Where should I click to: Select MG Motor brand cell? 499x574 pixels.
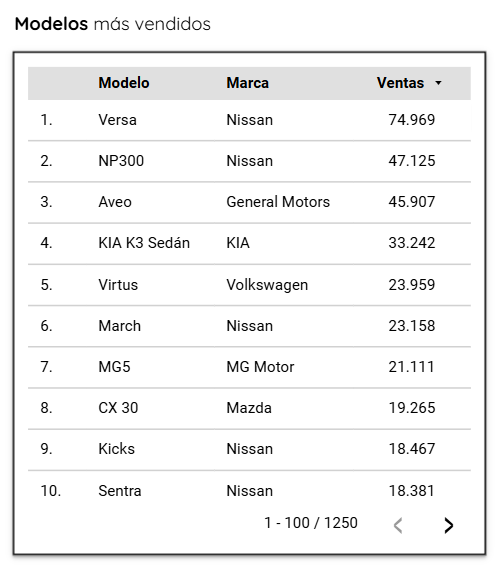[260, 367]
